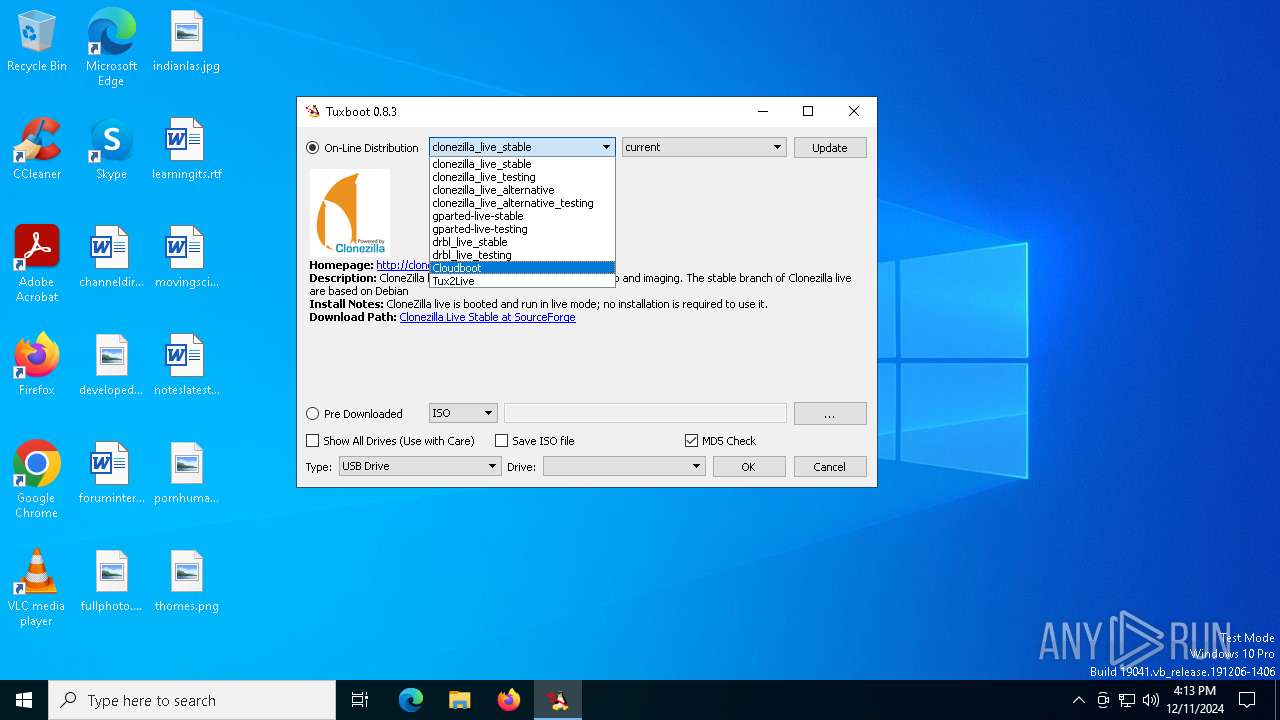Click the browse '...' button
Image resolution: width=1280 pixels, height=720 pixels.
[x=830, y=414]
